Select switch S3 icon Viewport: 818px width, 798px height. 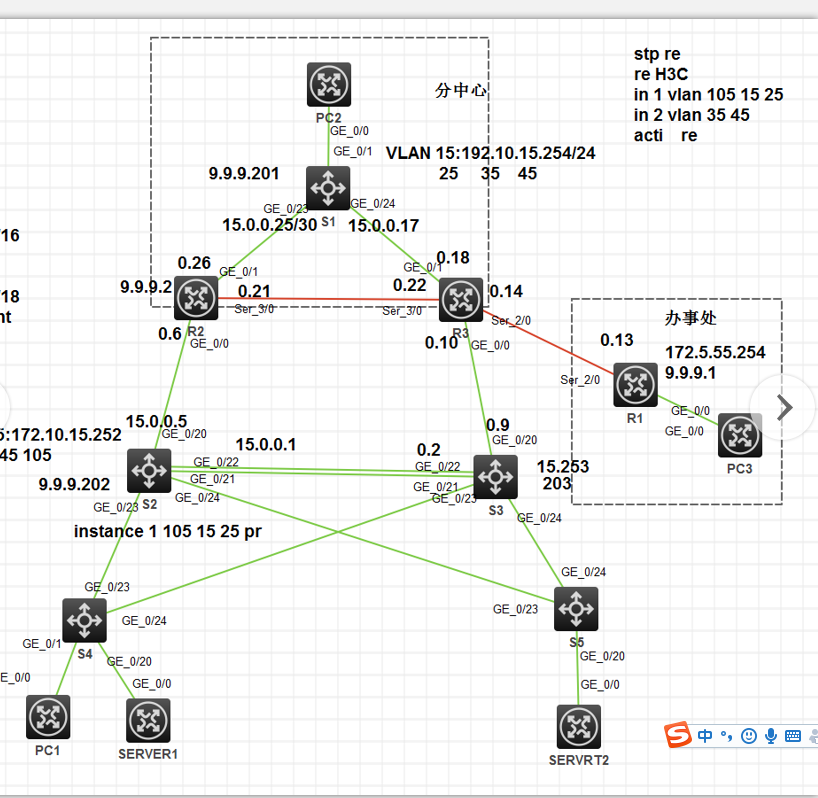tap(496, 477)
